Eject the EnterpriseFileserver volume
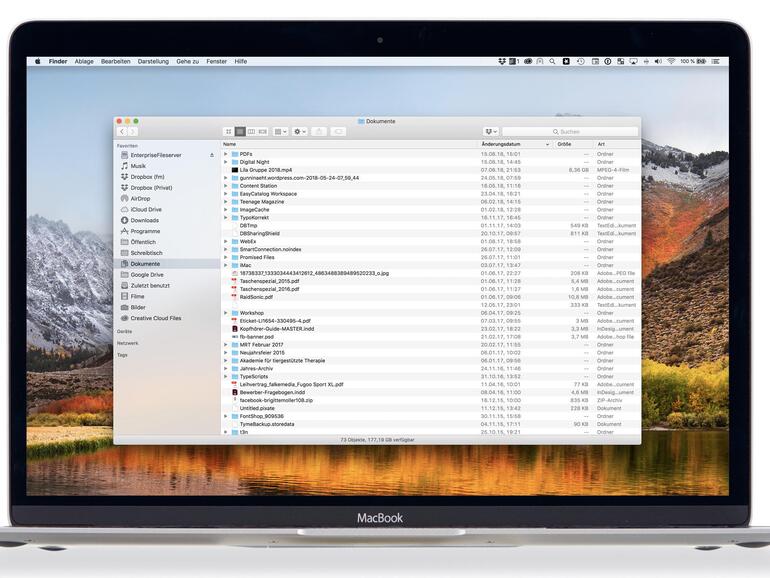 click(x=212, y=155)
